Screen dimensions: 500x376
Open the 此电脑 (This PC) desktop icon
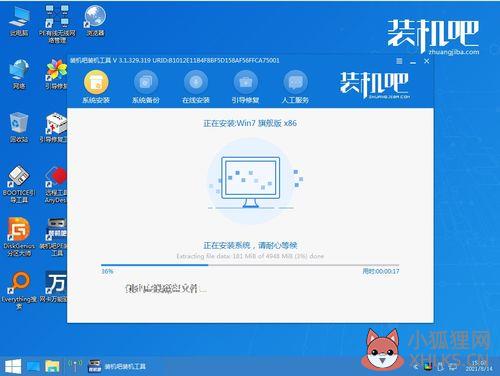(x=19, y=21)
